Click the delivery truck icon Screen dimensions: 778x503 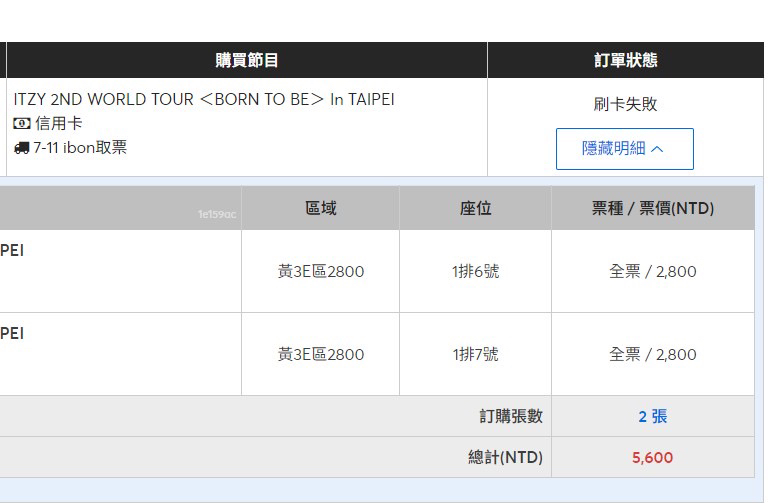pos(21,148)
